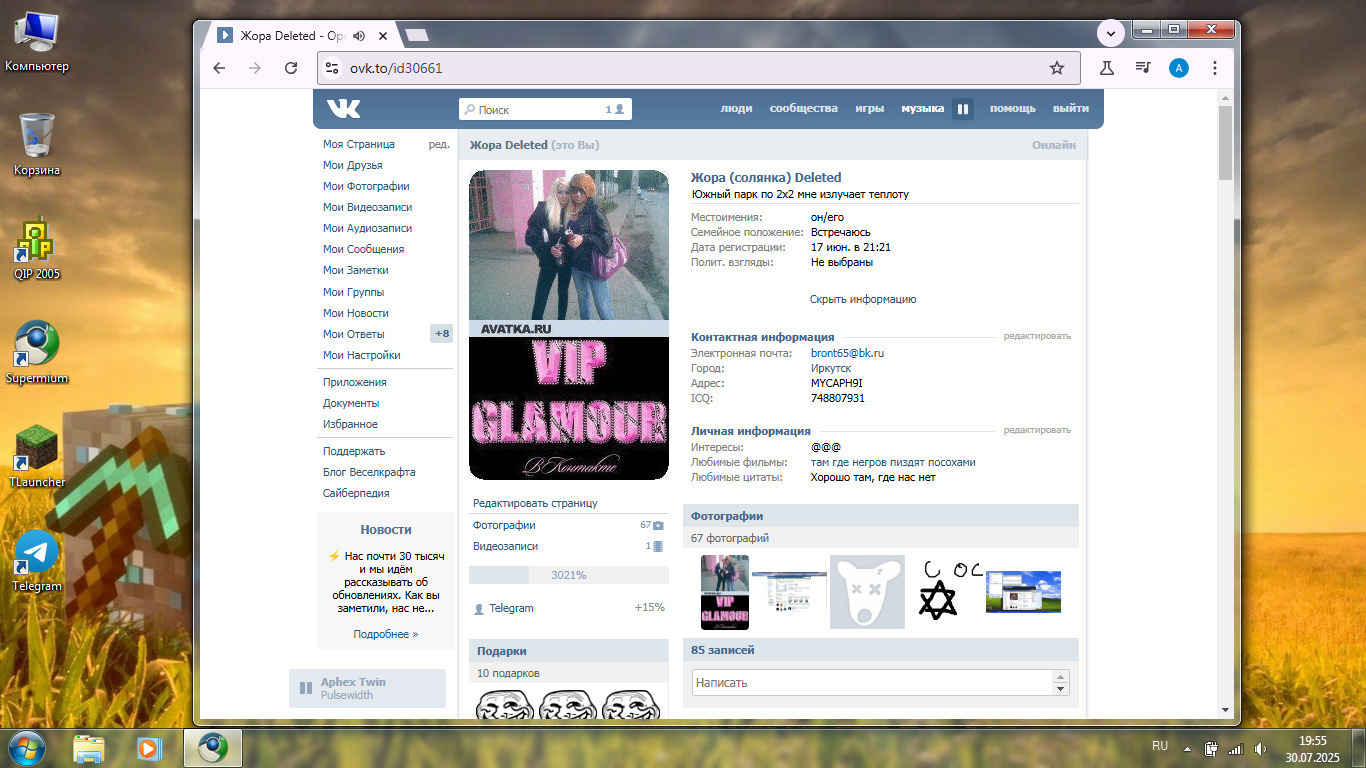Viewport: 1366px width, 768px height.
Task: Hide profile info via Скрыть информацию
Action: [x=862, y=299]
